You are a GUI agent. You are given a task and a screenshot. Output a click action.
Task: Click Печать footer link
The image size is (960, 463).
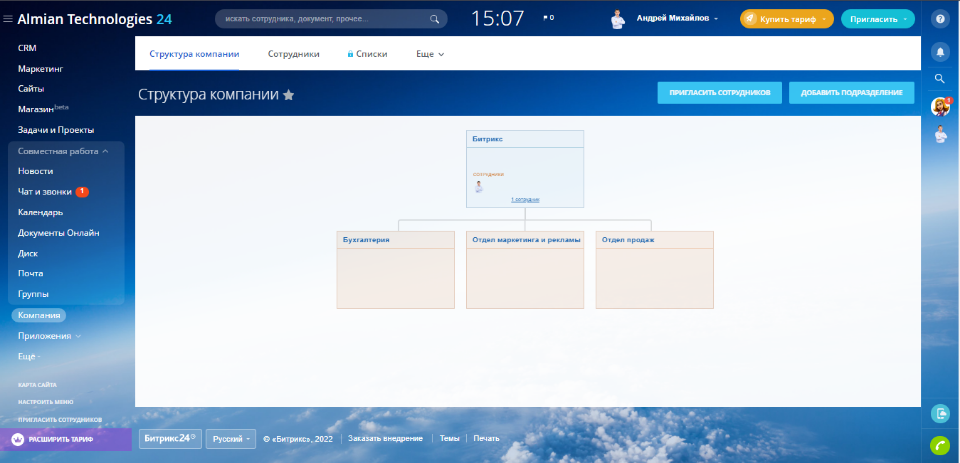pyautogui.click(x=486, y=439)
